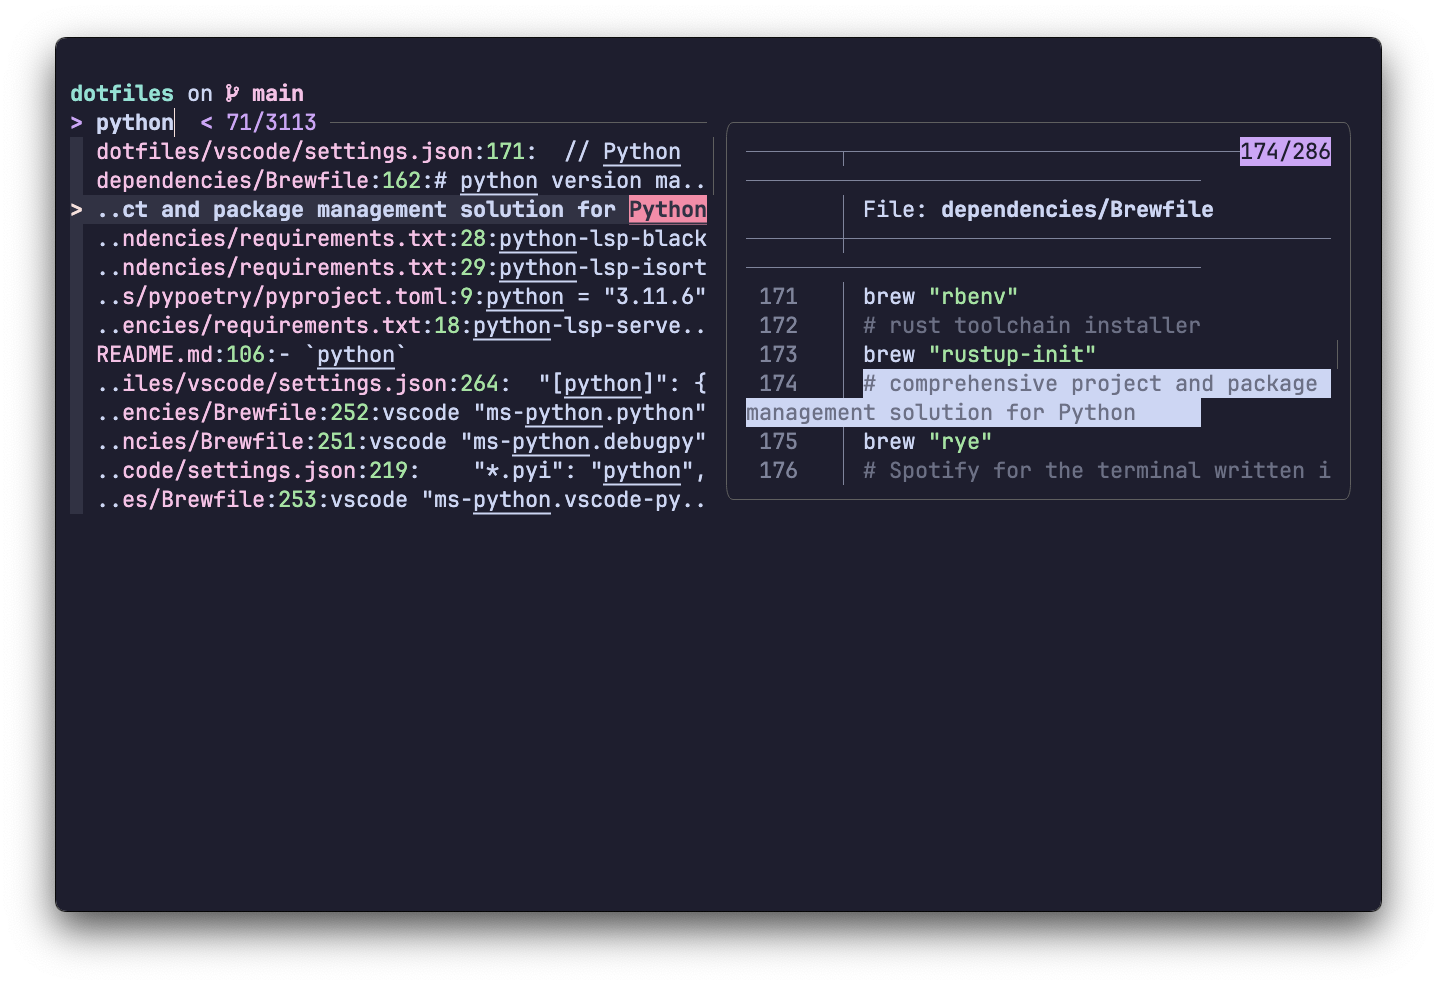This screenshot has height=985, width=1437.
Task: Select the dotfiles/vscode/settings.json:171 result
Action: pos(389,151)
